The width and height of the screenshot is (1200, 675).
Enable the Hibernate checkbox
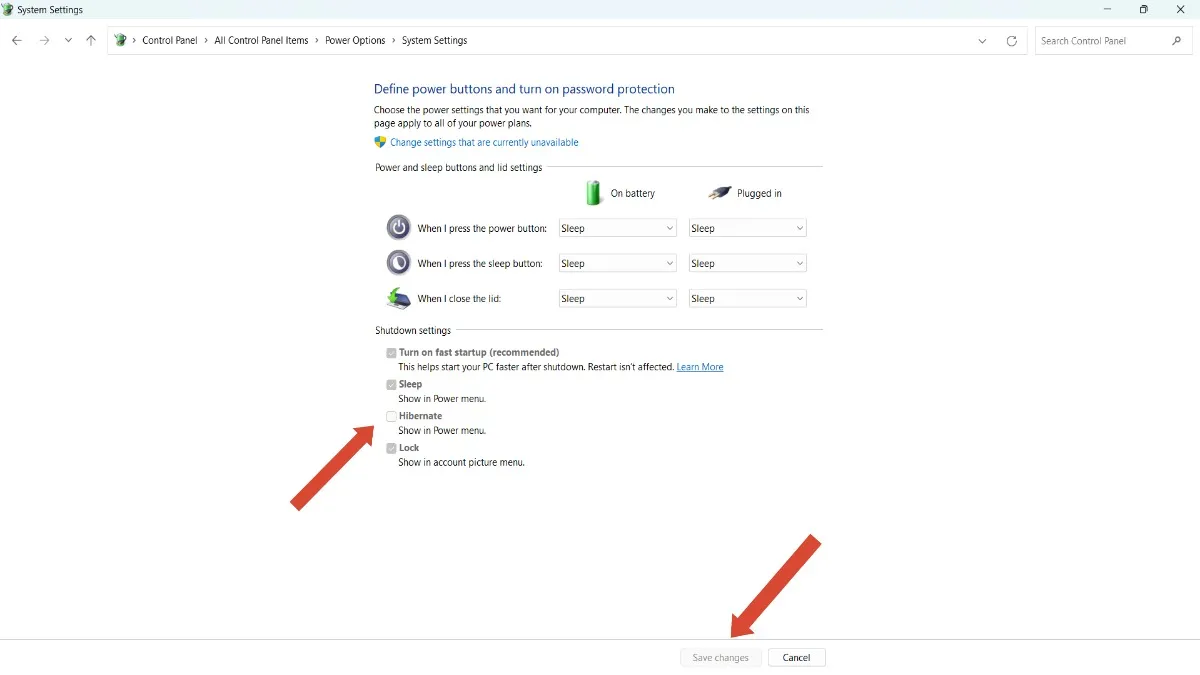[392, 416]
